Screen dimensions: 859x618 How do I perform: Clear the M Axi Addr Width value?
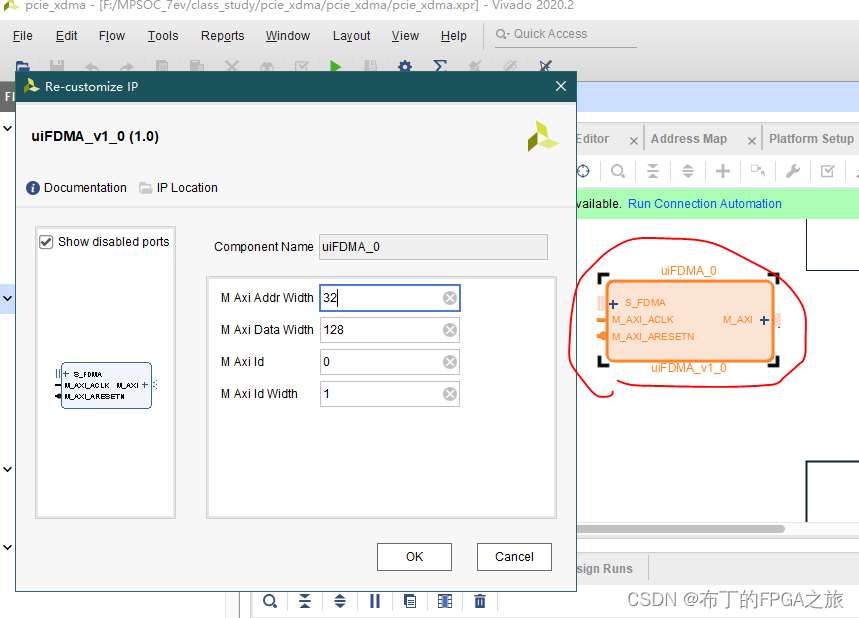pos(450,298)
